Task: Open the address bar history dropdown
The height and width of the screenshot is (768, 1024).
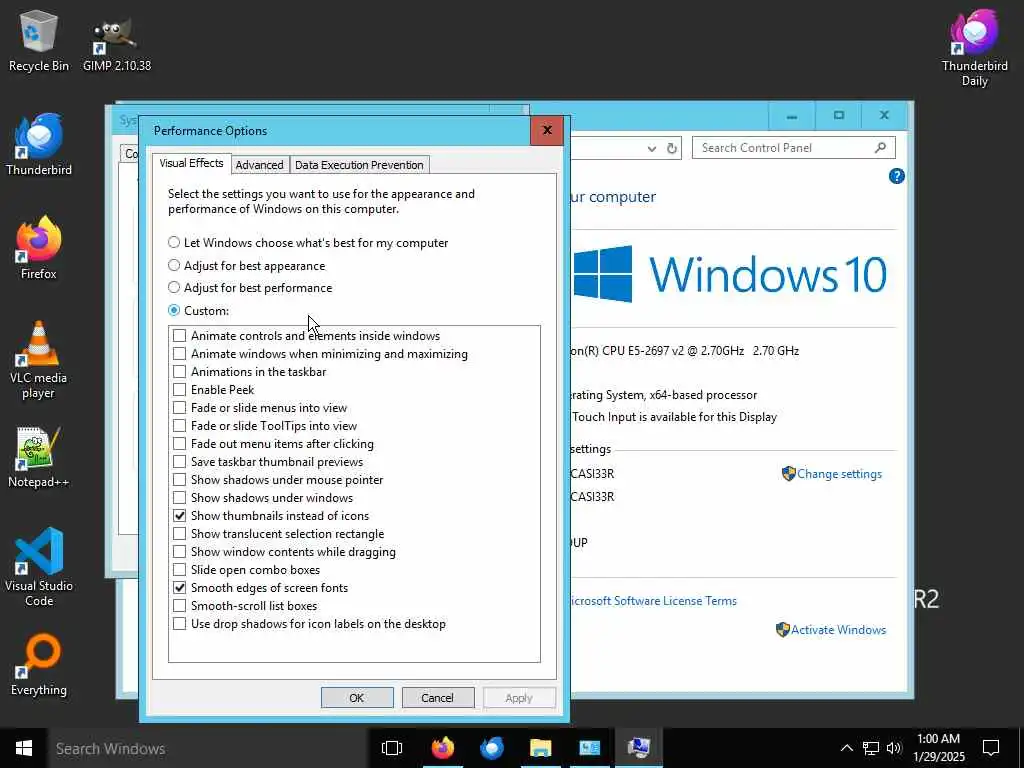Action: click(x=652, y=149)
